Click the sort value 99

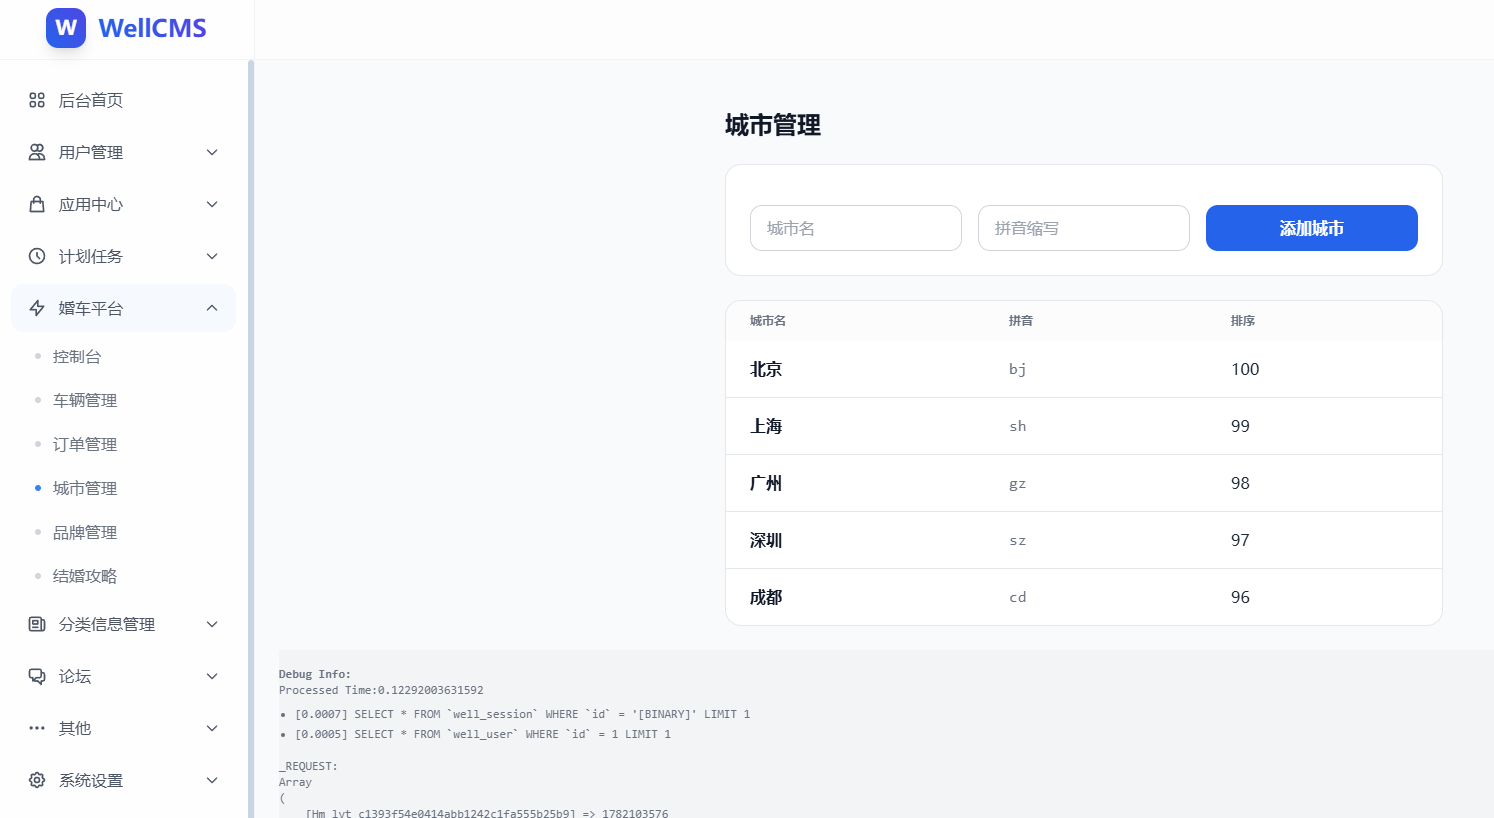(x=1240, y=426)
